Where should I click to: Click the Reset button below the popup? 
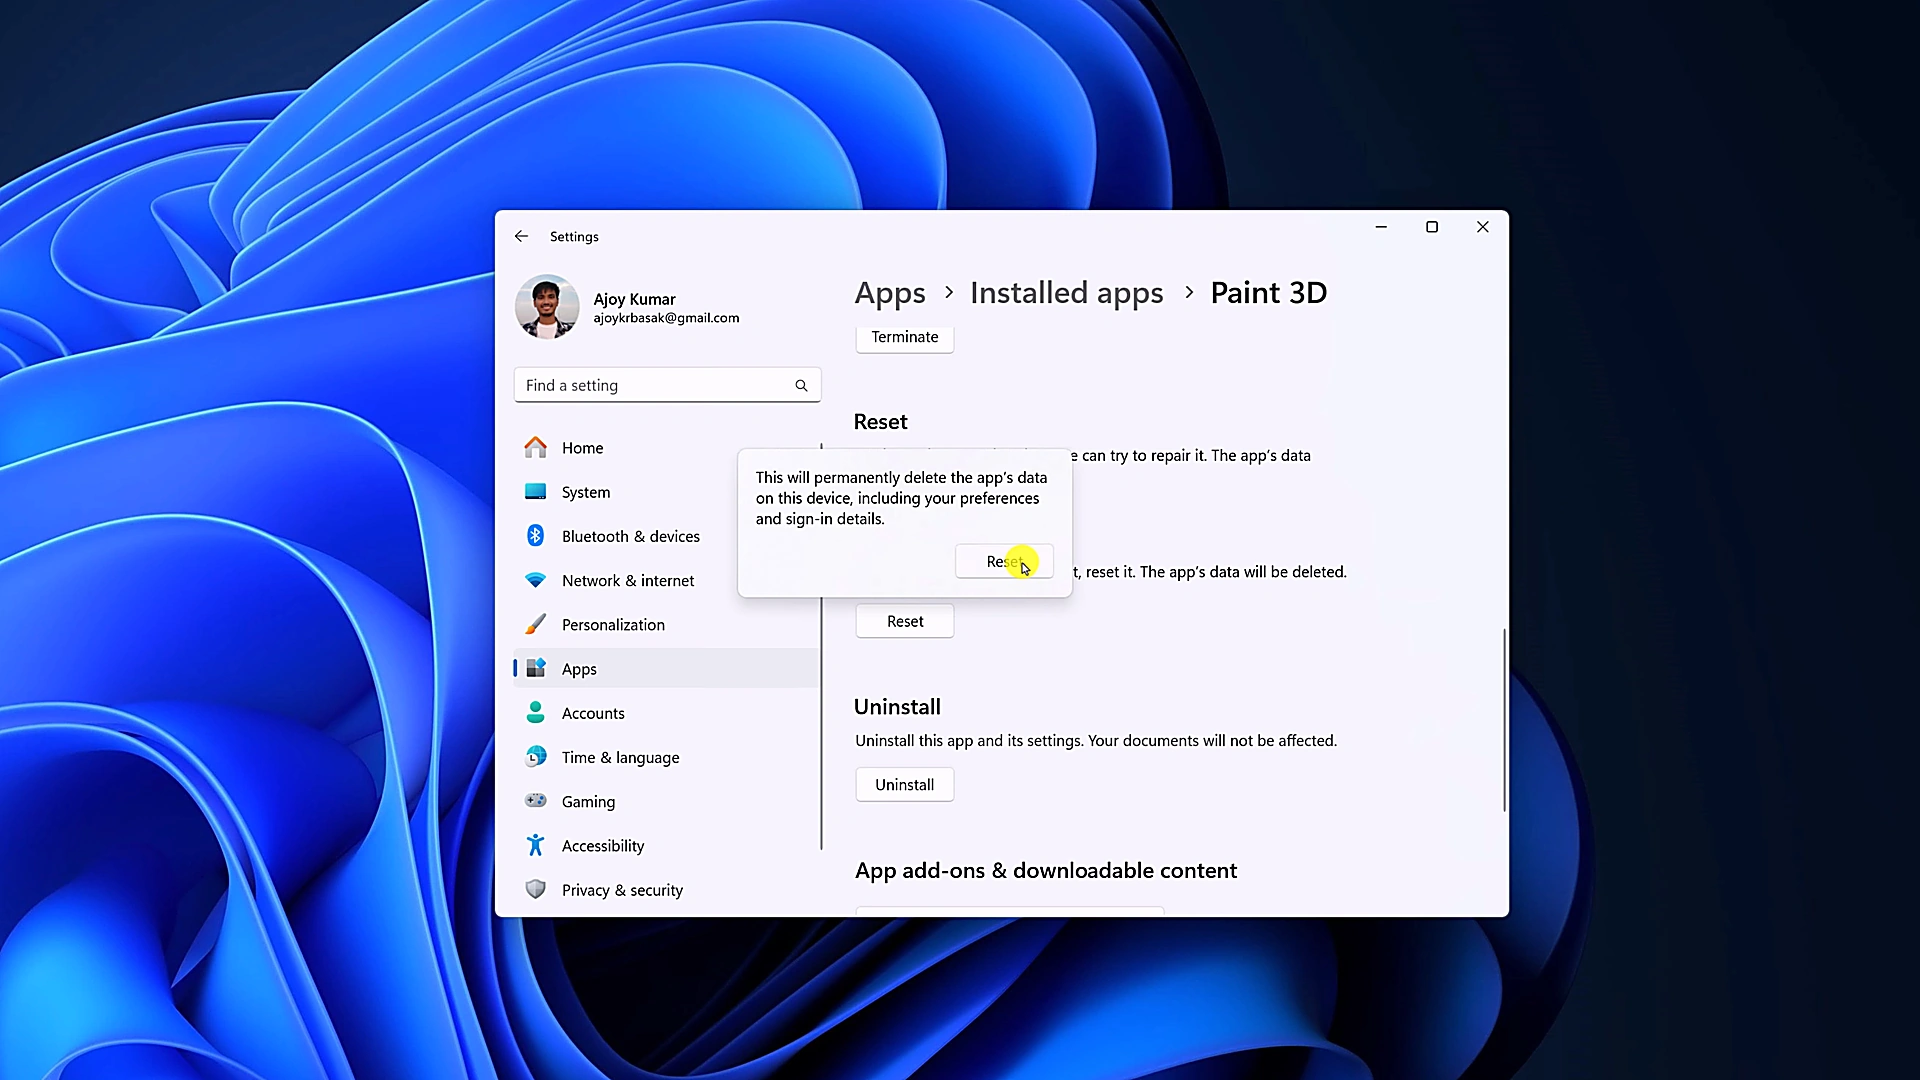coord(905,621)
